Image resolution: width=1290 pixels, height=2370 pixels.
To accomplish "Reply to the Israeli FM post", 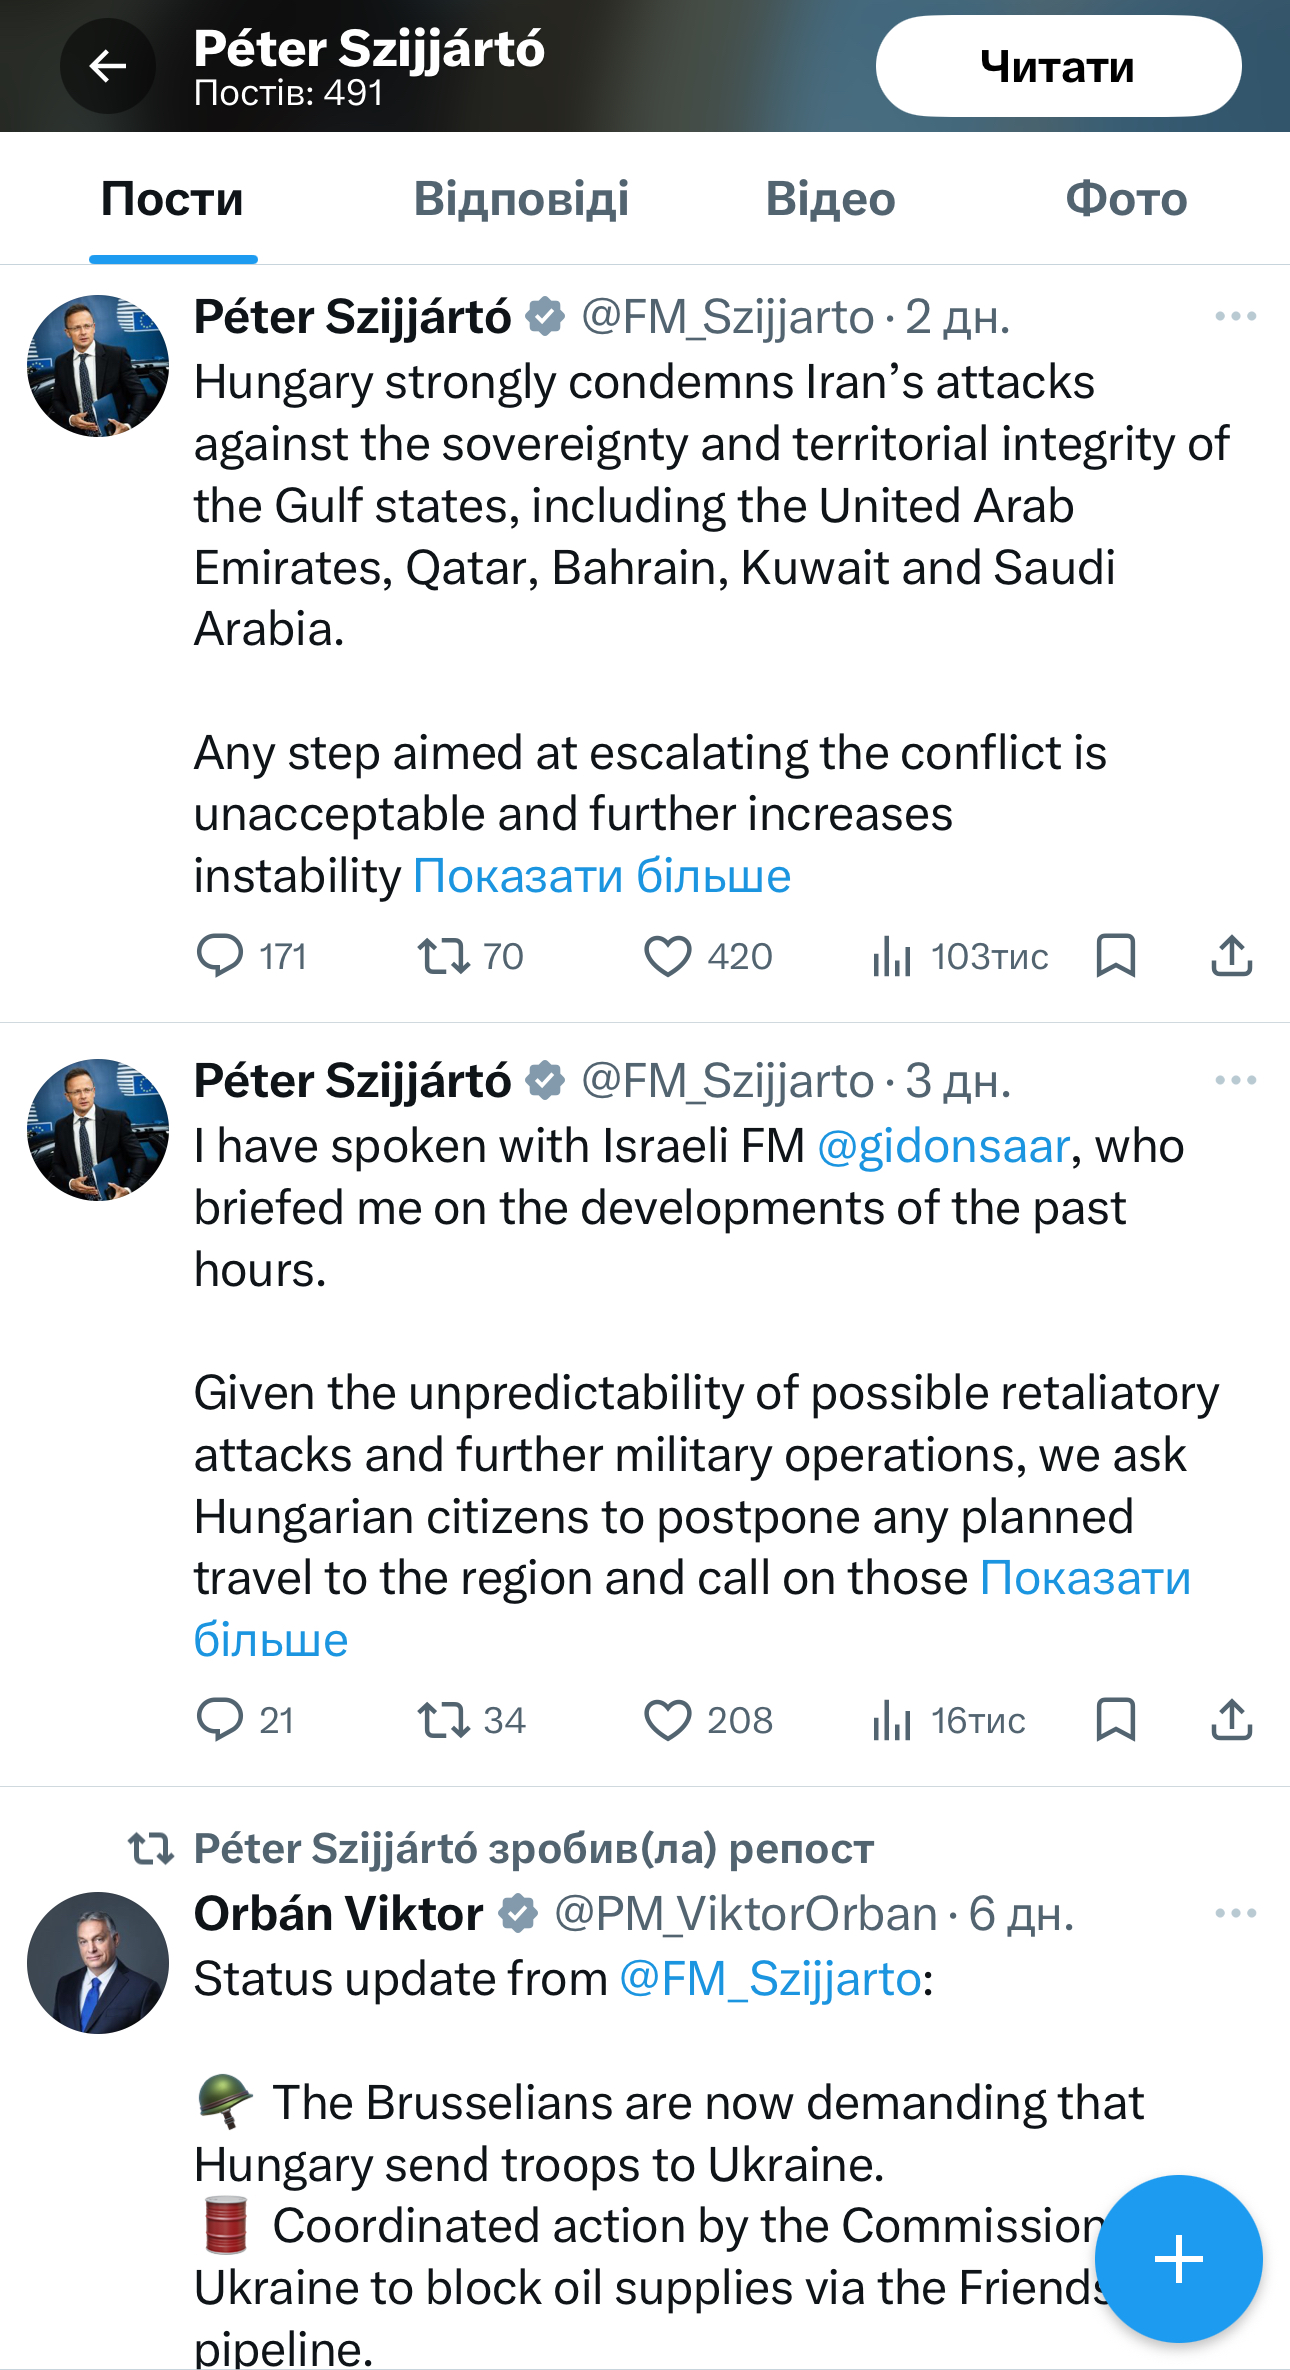I will 220,1719.
